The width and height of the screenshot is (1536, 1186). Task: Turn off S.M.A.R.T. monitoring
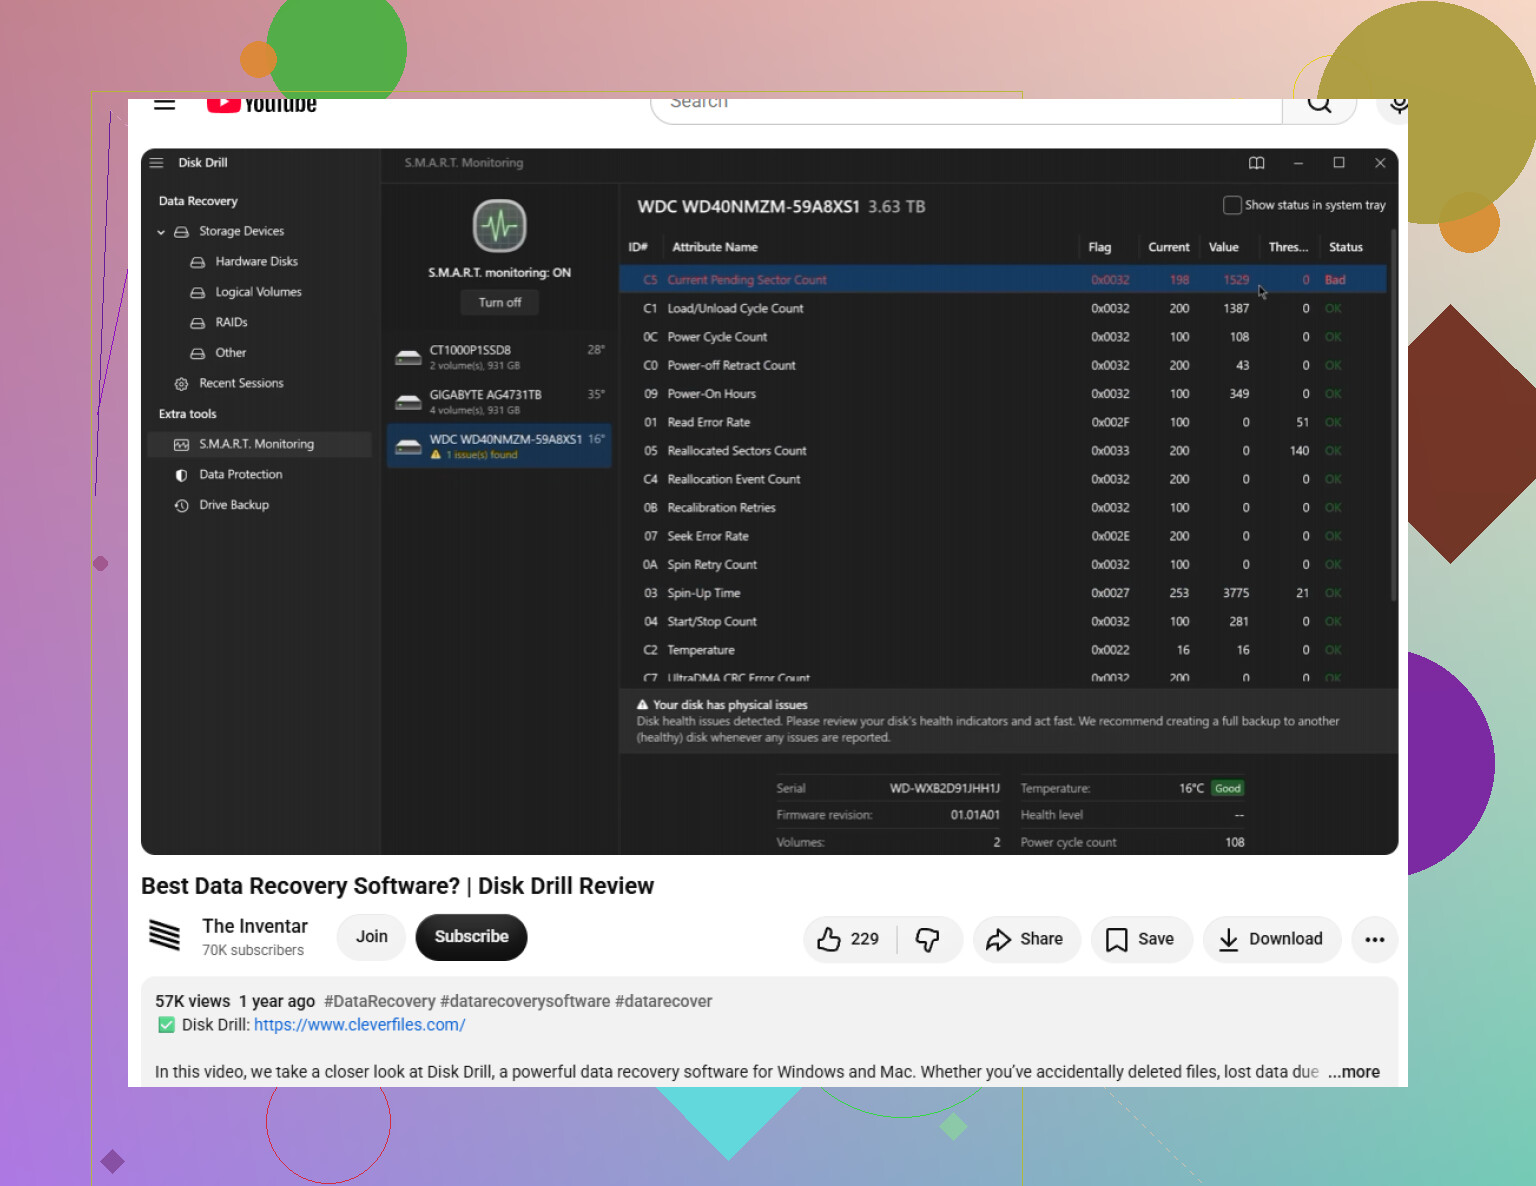(x=500, y=302)
